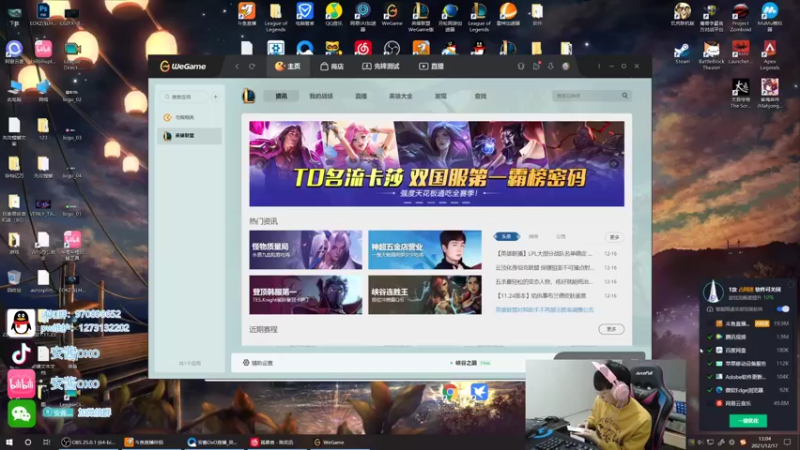Image resolution: width=800 pixels, height=450 pixels.
Task: Open the Google Chrome icon below the WeGame window
Action: [449, 393]
